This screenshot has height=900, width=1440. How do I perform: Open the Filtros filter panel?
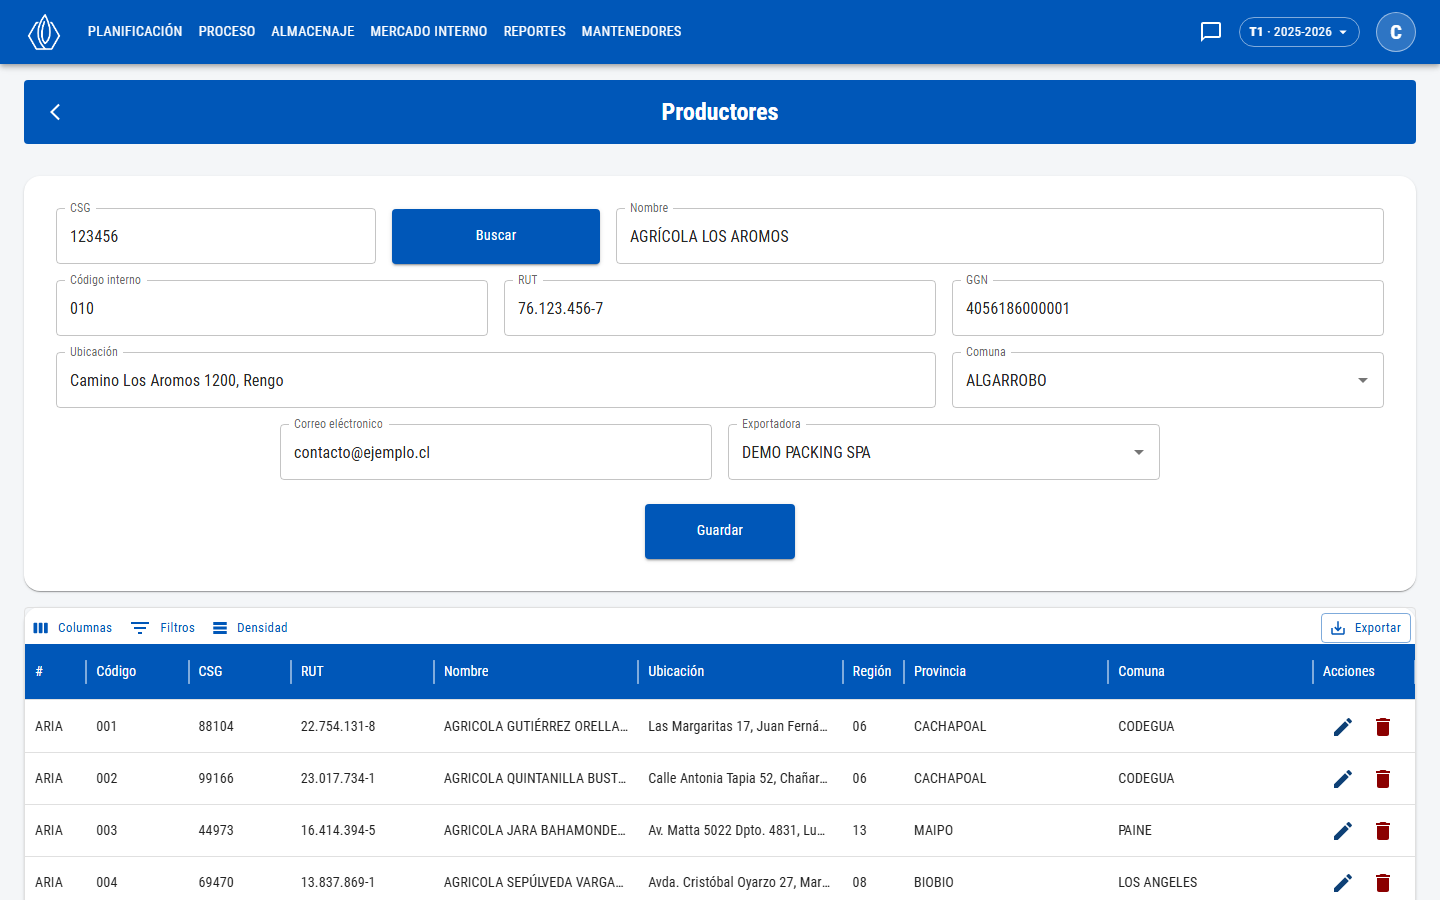(163, 628)
